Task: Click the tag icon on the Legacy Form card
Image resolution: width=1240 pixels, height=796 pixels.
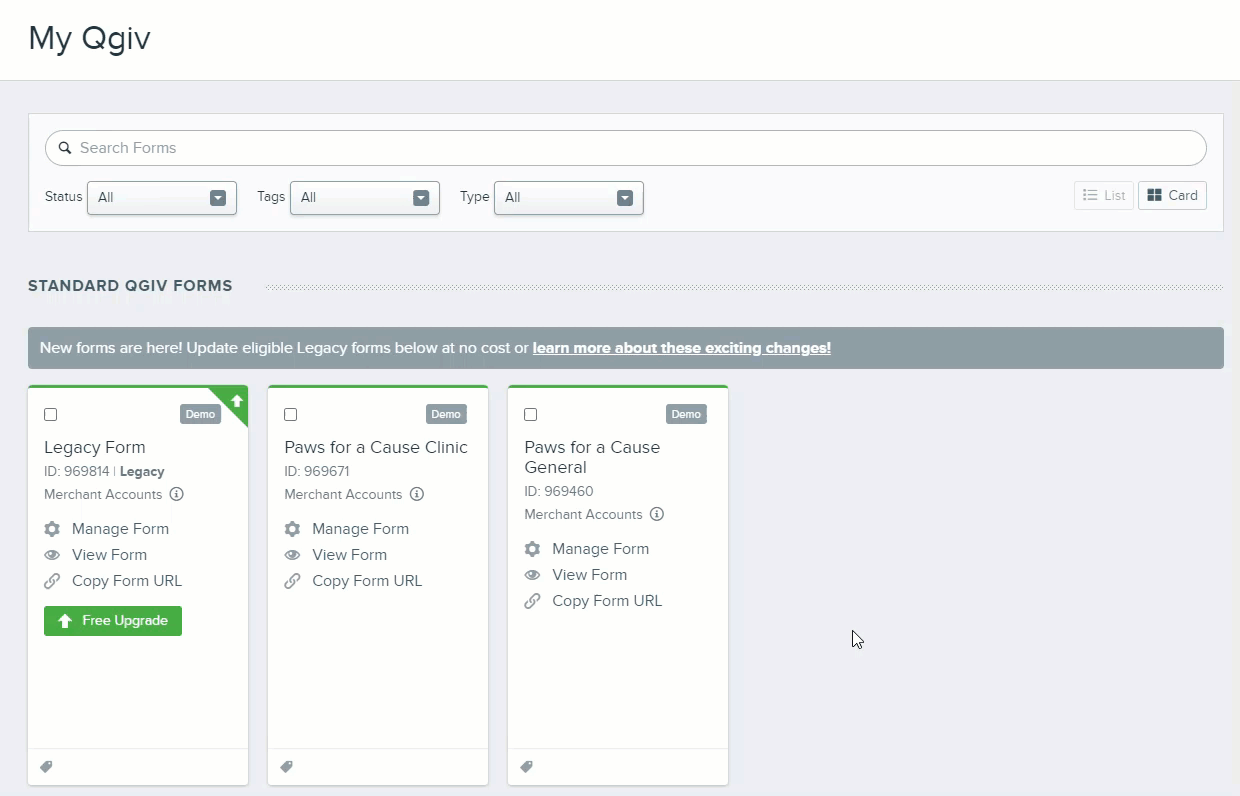Action: tap(46, 767)
